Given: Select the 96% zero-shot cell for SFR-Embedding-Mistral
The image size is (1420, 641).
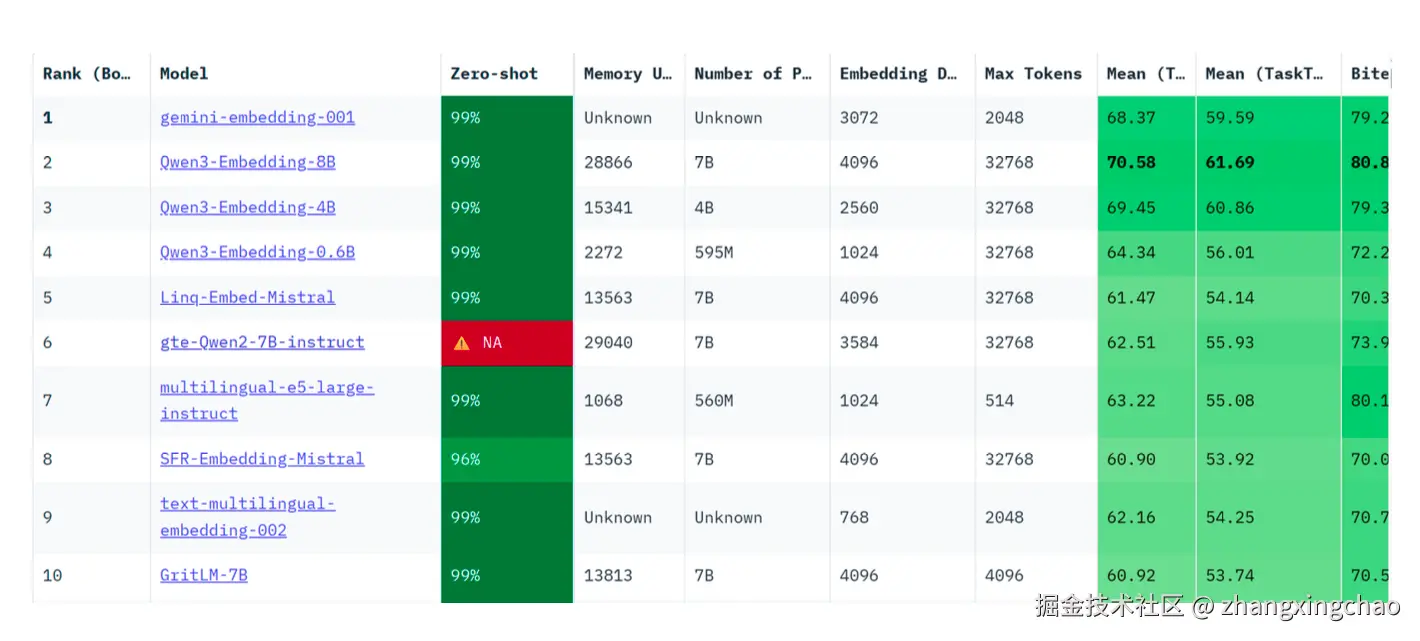Looking at the screenshot, I should (x=507, y=459).
